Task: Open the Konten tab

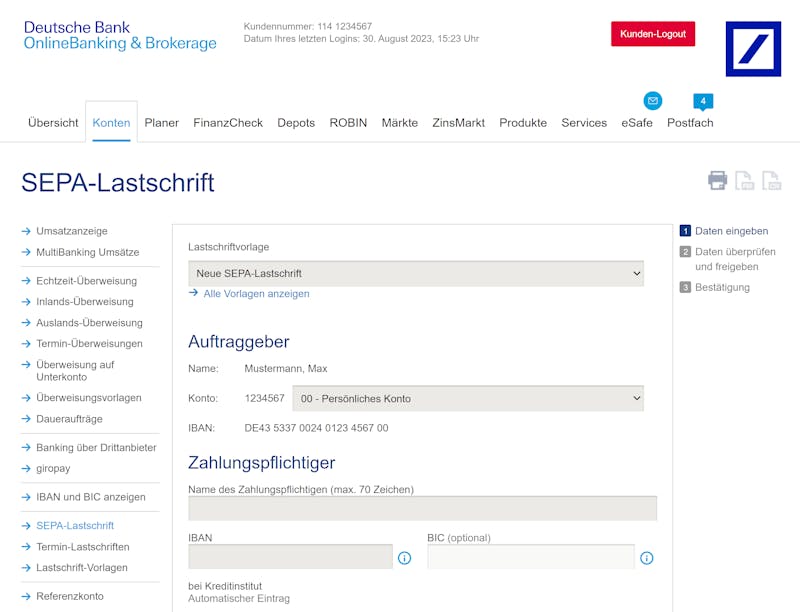Action: pyautogui.click(x=111, y=123)
